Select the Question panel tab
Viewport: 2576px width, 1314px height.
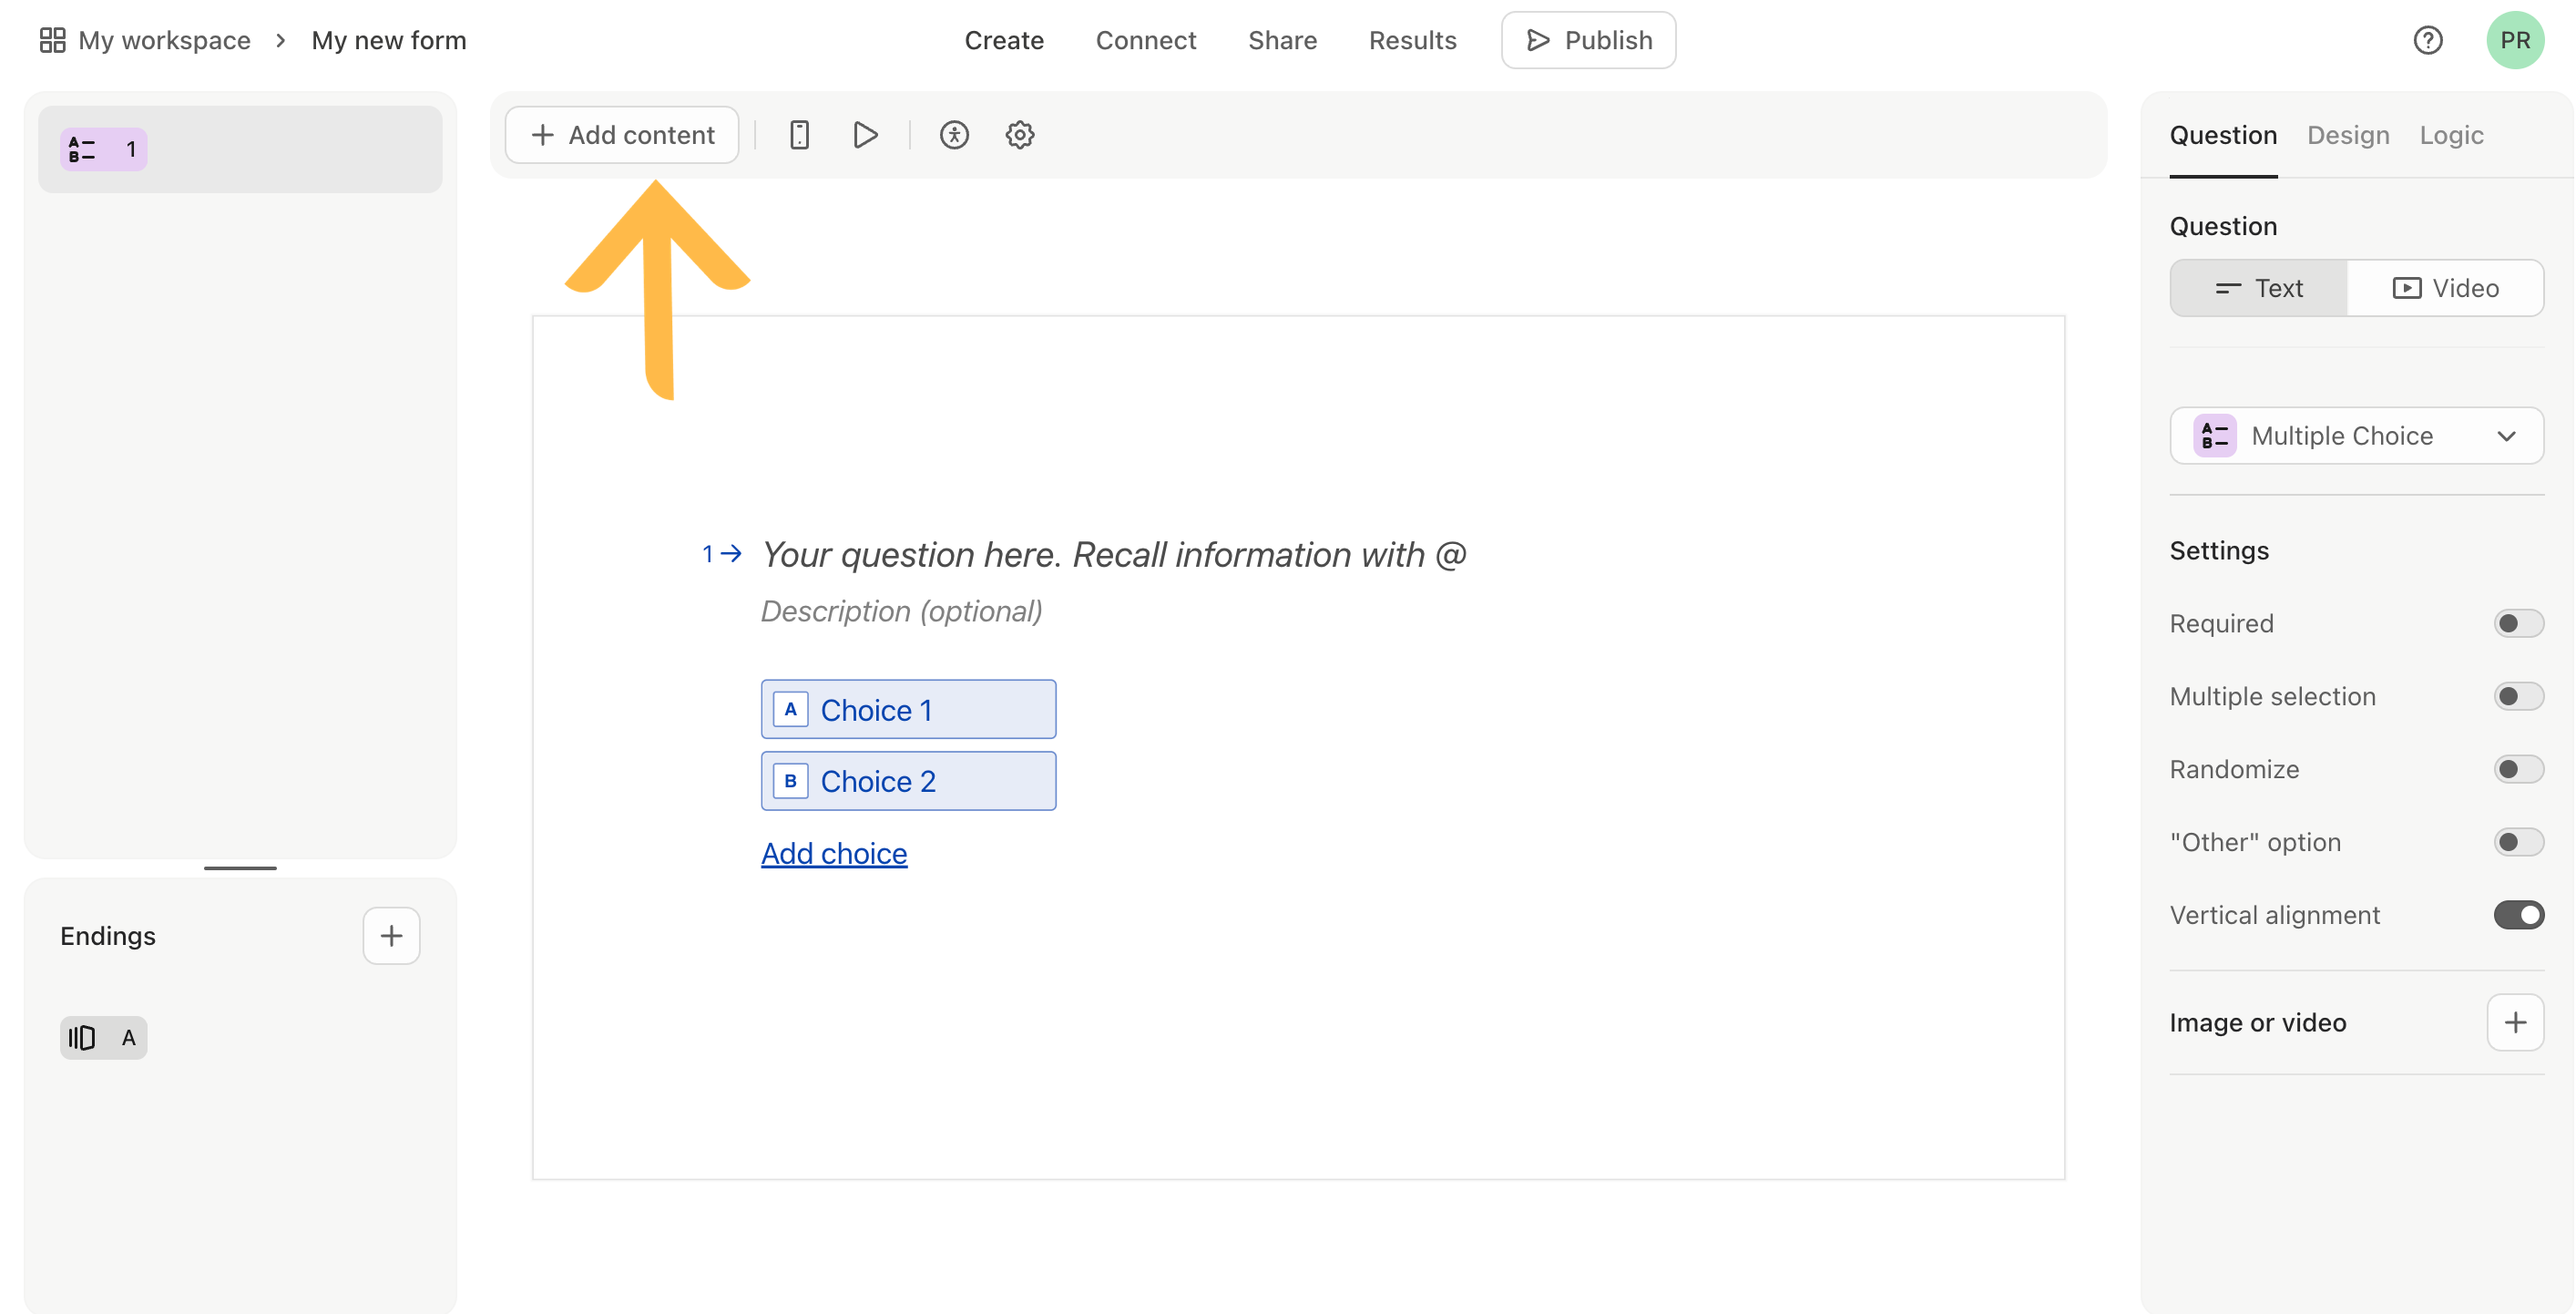click(2222, 135)
